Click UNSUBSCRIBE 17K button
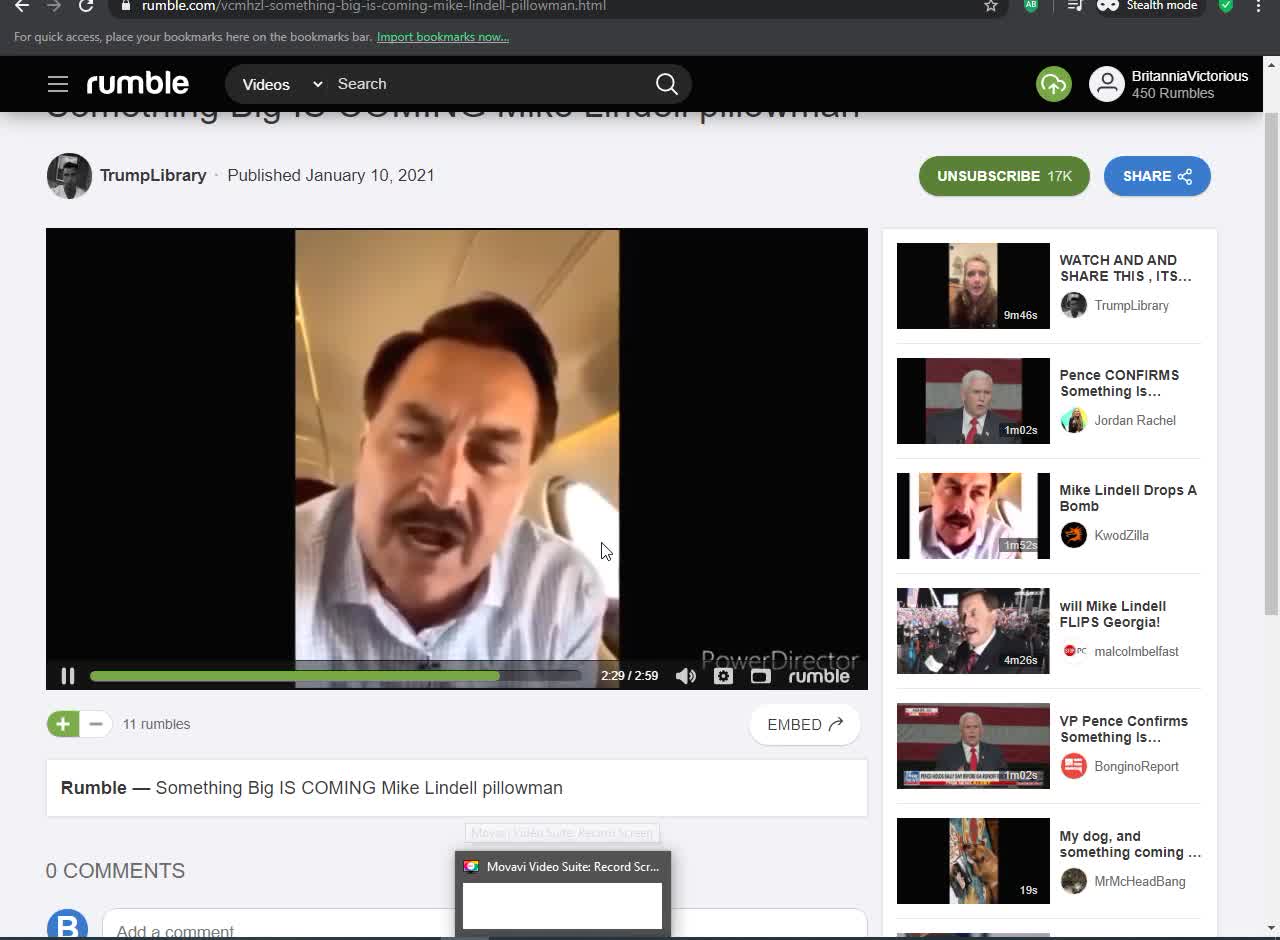This screenshot has width=1280, height=940. coord(1004,176)
